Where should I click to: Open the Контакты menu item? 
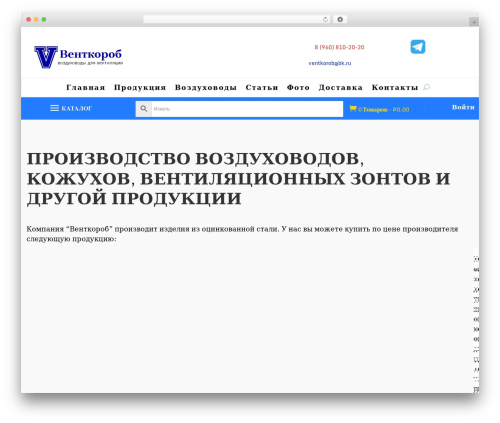tap(395, 87)
